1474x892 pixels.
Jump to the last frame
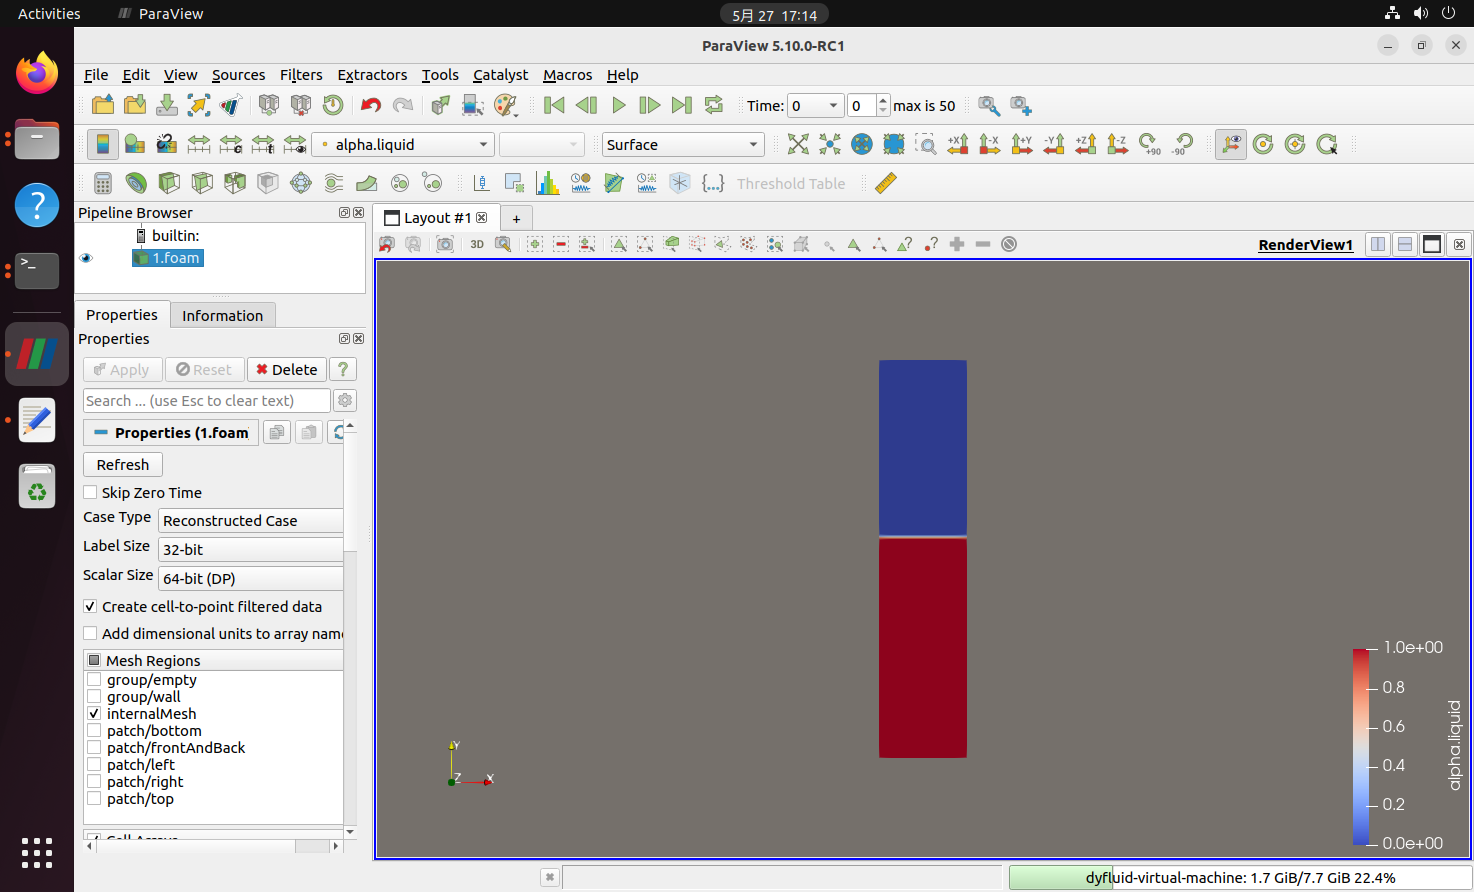pyautogui.click(x=681, y=105)
